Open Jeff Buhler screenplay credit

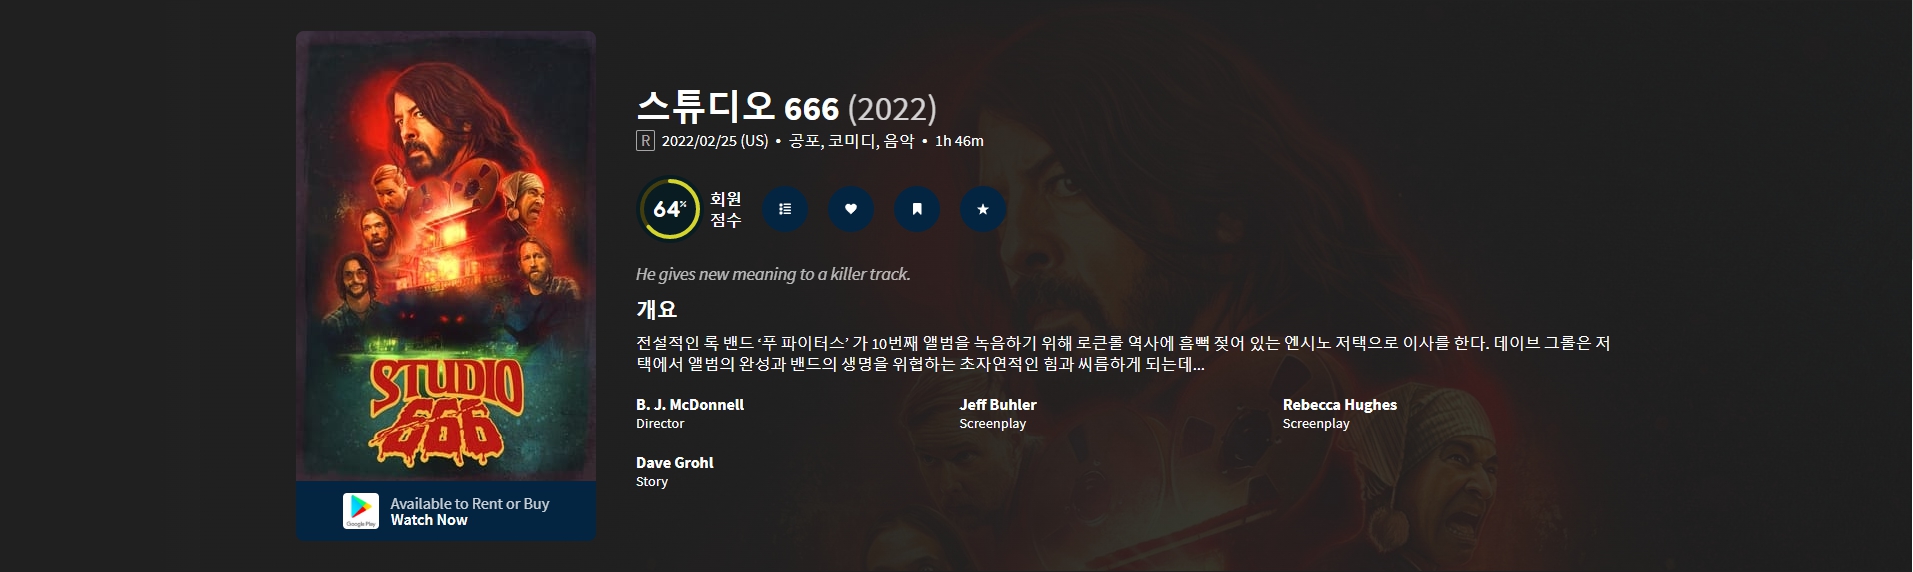point(998,405)
